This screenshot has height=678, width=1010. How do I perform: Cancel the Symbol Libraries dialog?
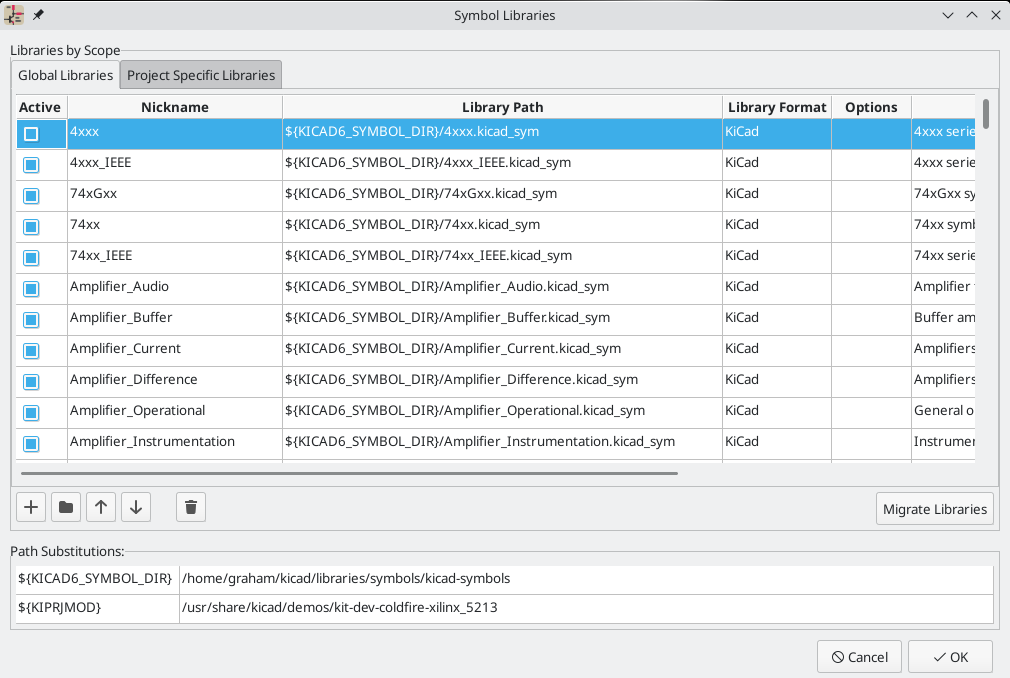click(x=859, y=657)
